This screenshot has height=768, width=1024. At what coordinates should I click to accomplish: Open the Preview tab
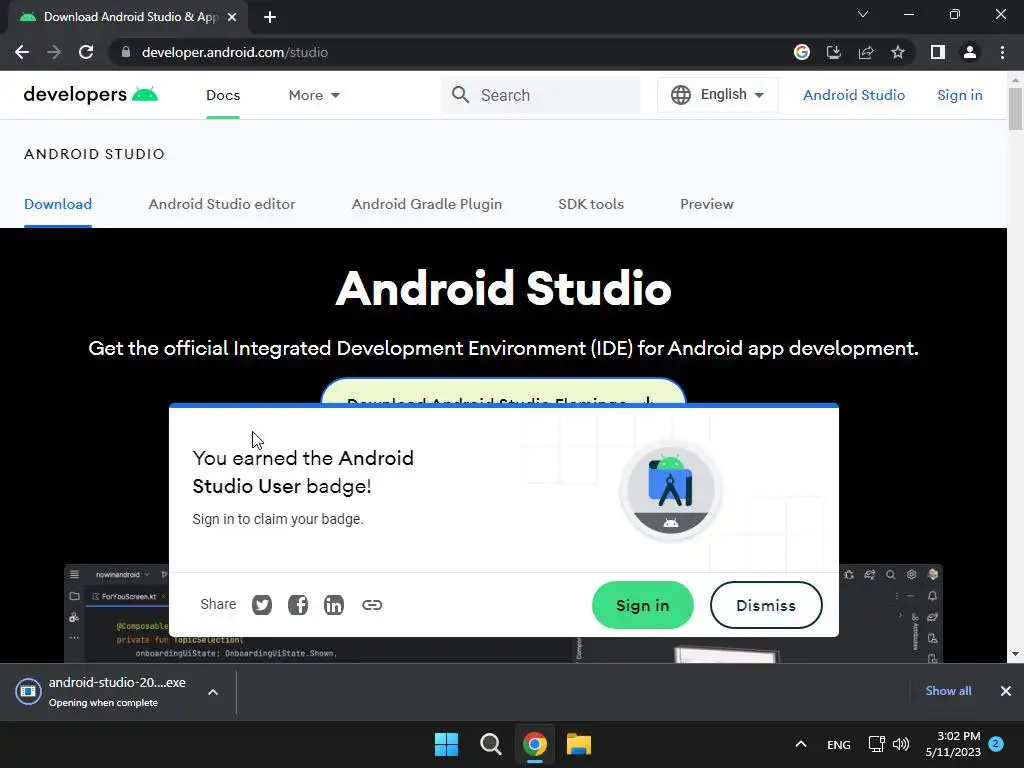707,204
